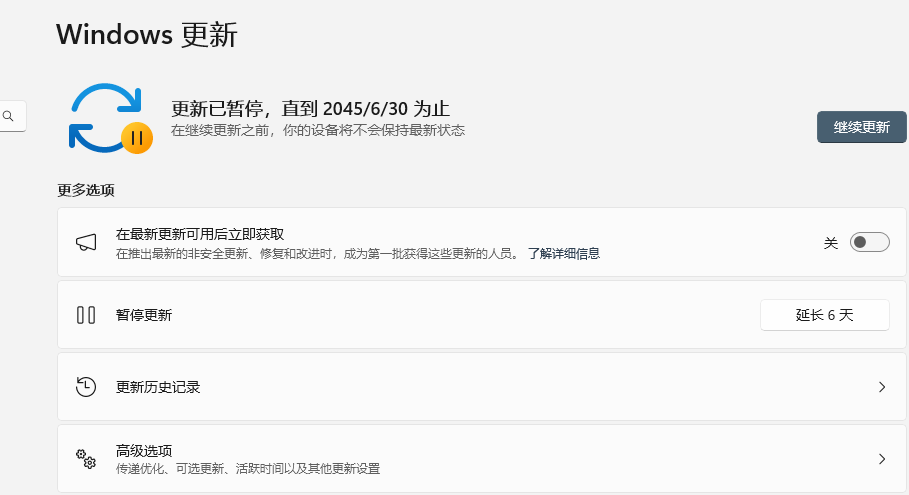The height and width of the screenshot is (495, 909).
Task: Click the 传递优化、可选更新 description text
Action: [248, 469]
